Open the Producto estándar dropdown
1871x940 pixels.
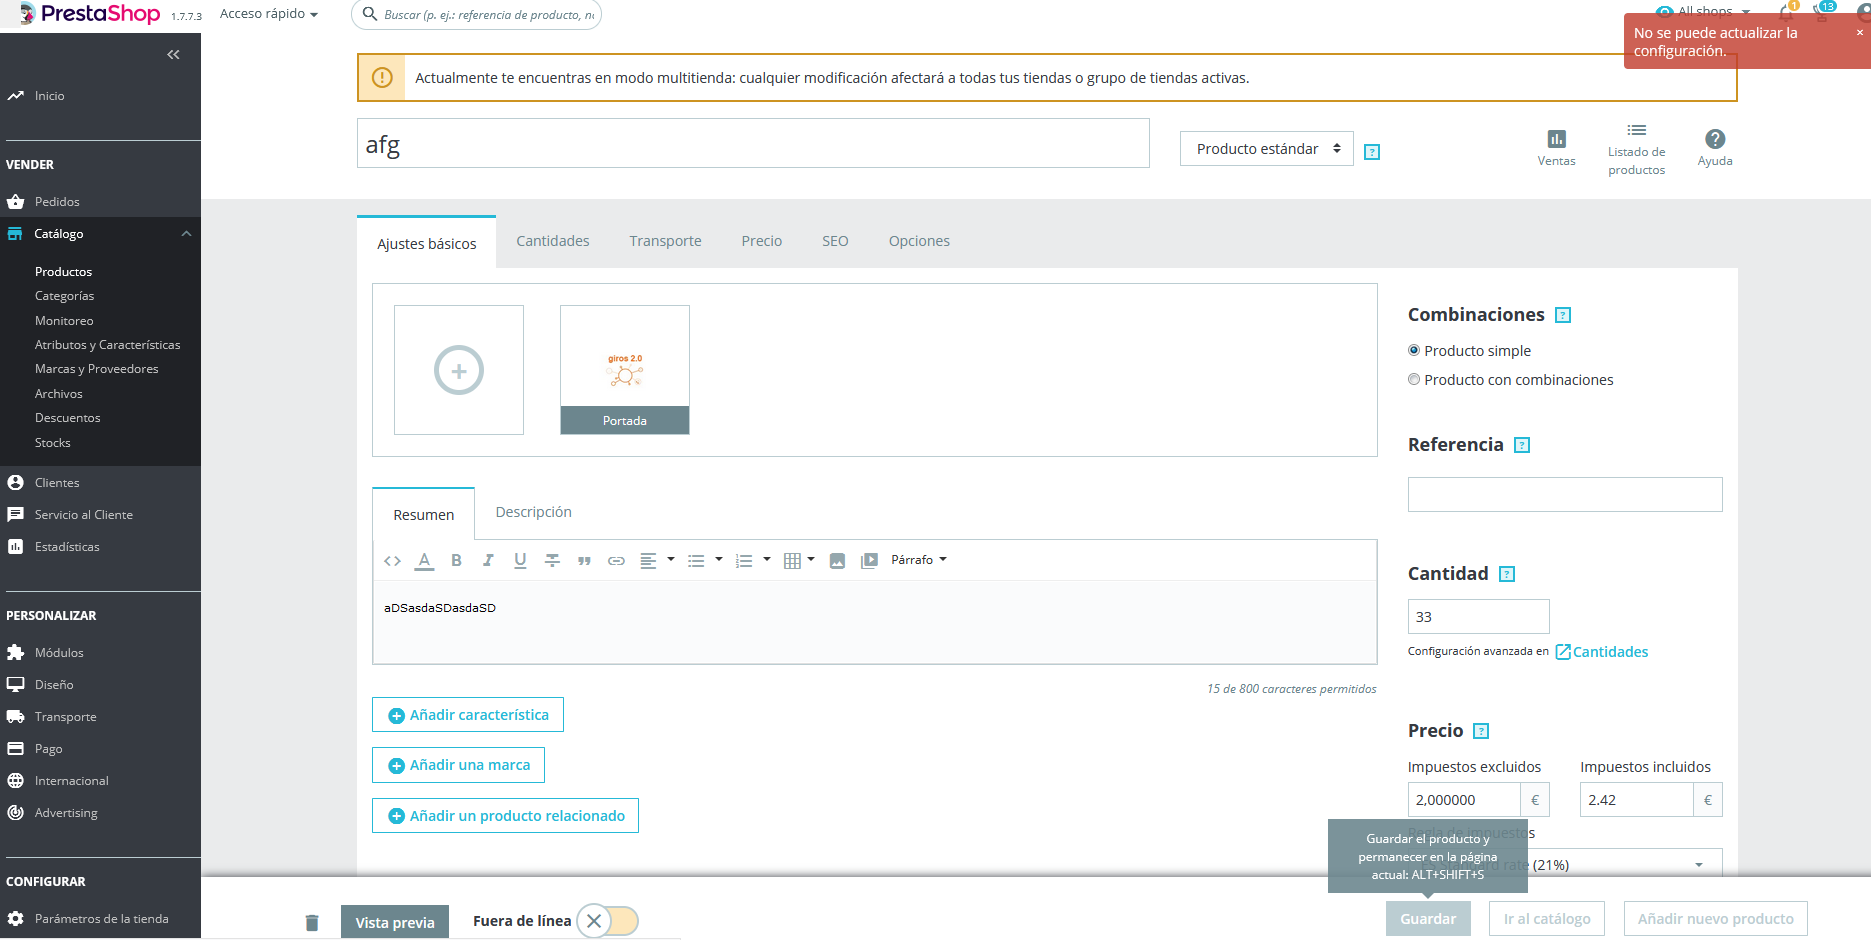(1266, 149)
